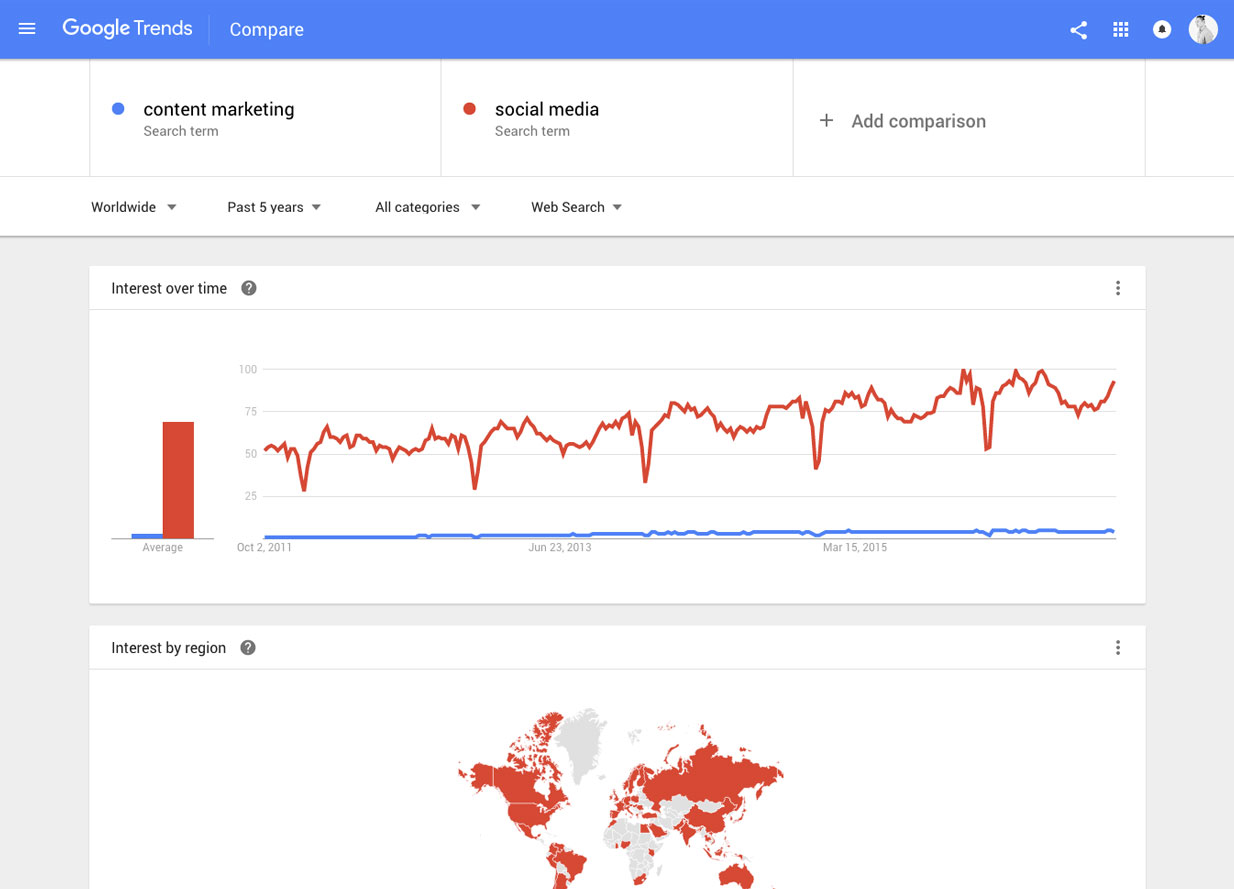Open the notifications bell
This screenshot has height=889, width=1234.
pos(1162,30)
